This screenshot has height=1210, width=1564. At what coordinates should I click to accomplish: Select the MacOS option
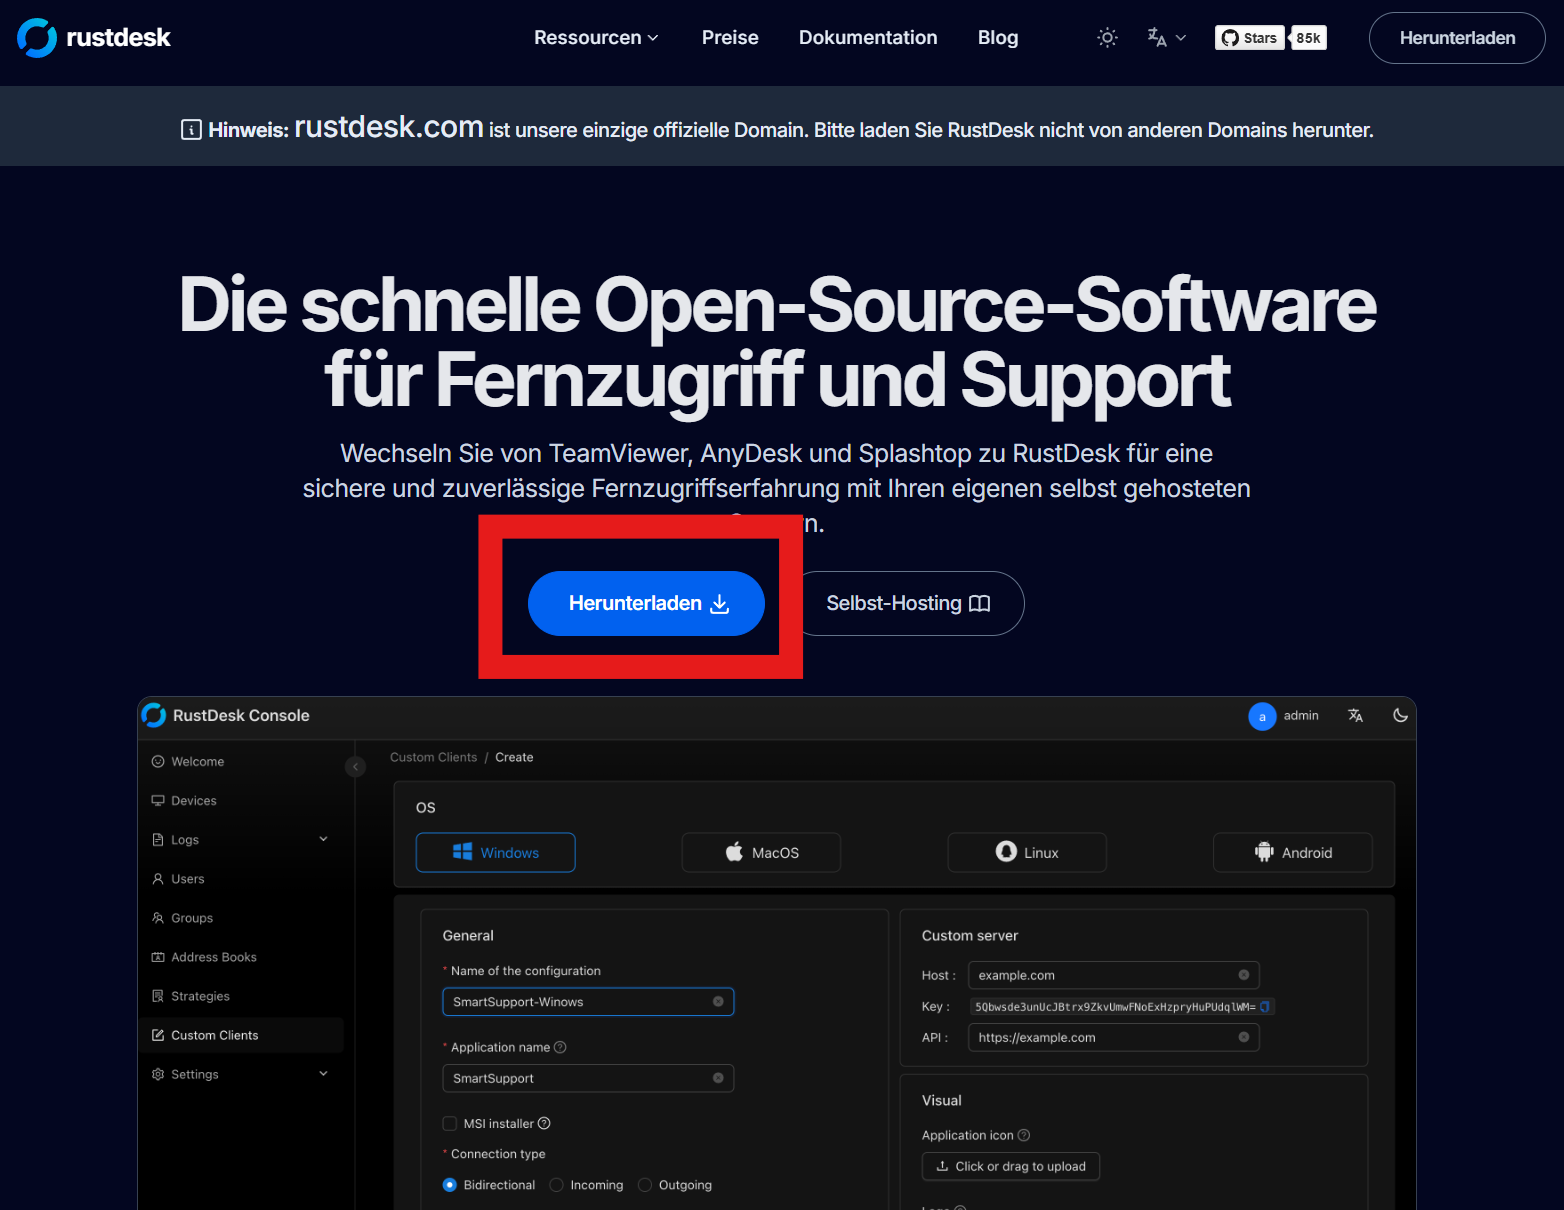[761, 853]
